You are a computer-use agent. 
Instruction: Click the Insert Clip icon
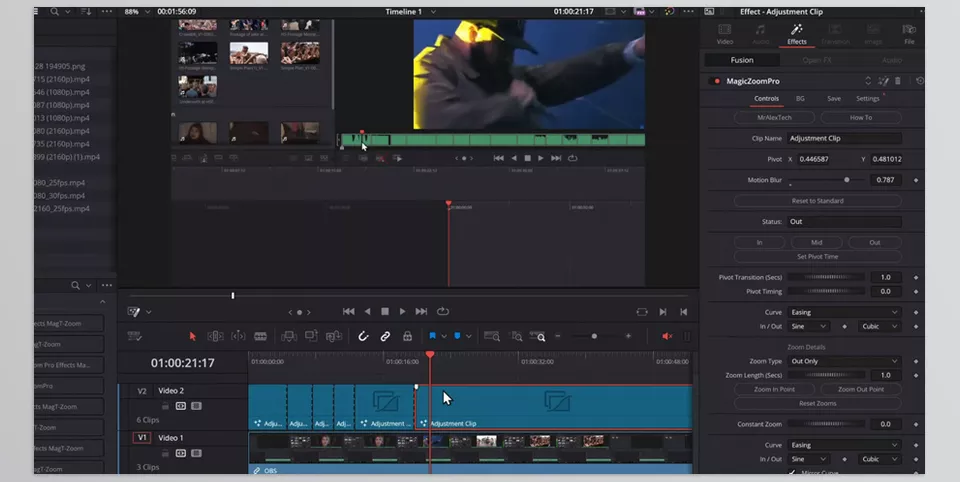pos(289,336)
